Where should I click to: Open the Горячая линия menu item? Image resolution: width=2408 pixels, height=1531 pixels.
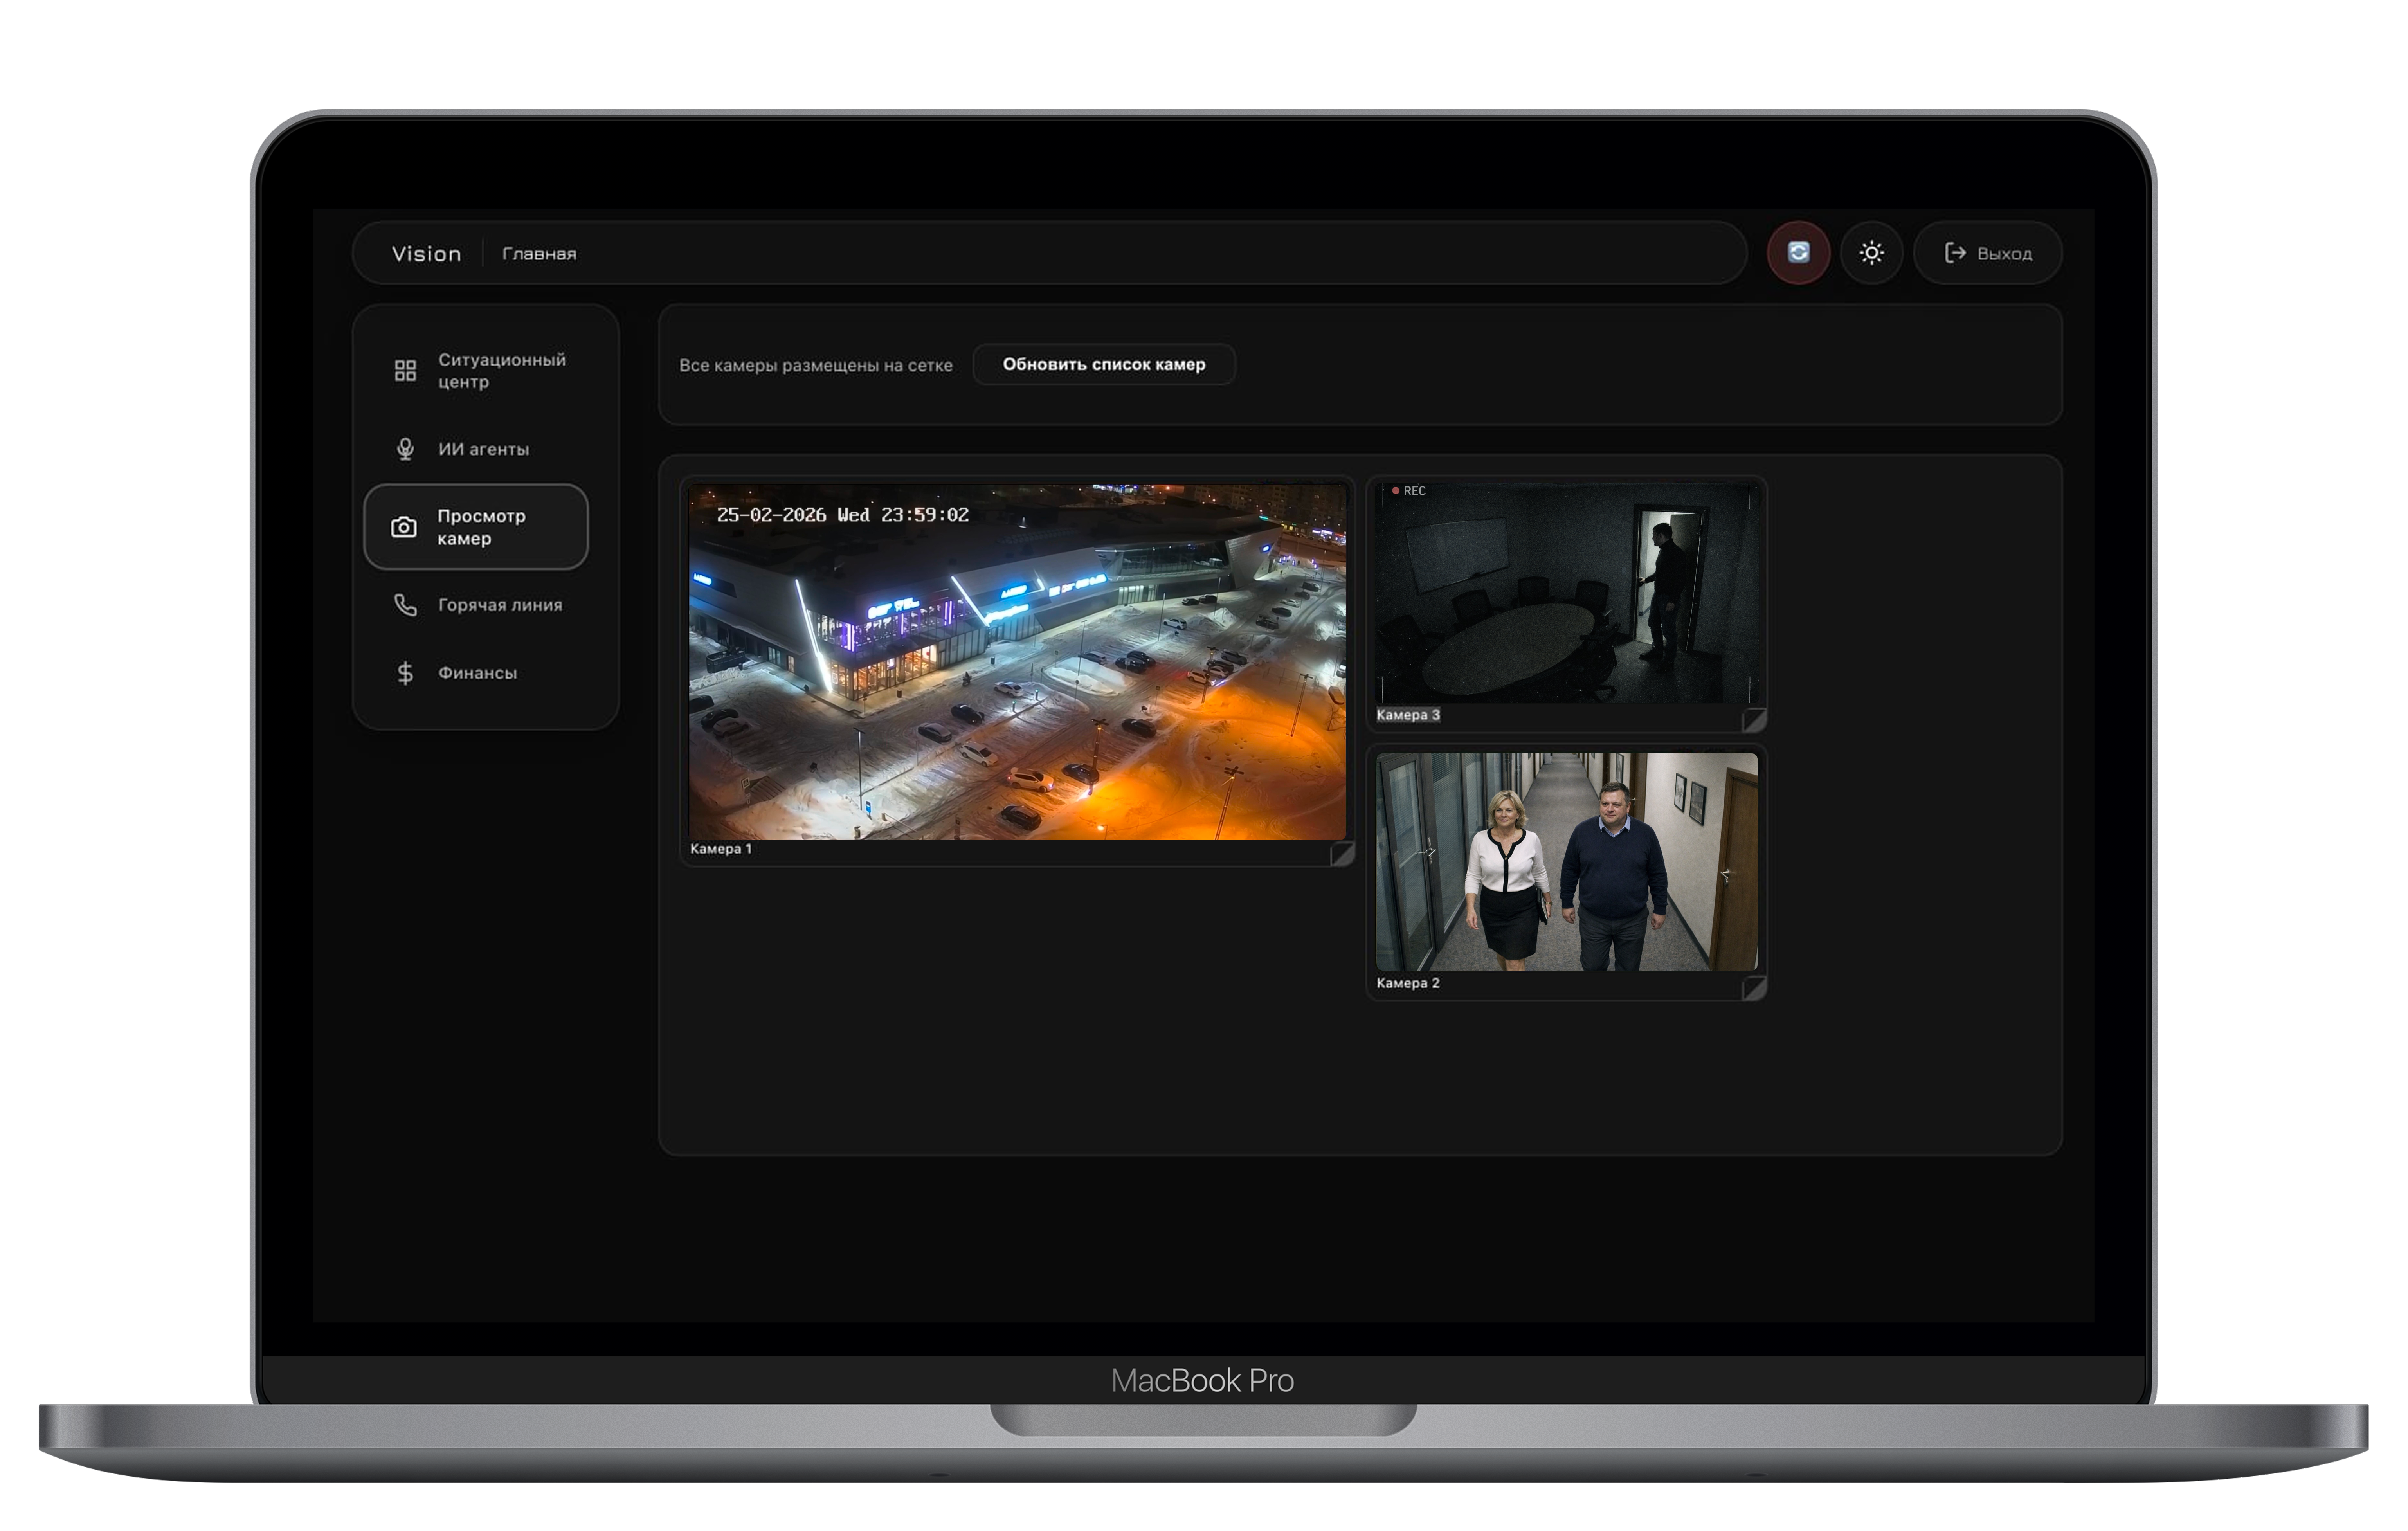500,605
